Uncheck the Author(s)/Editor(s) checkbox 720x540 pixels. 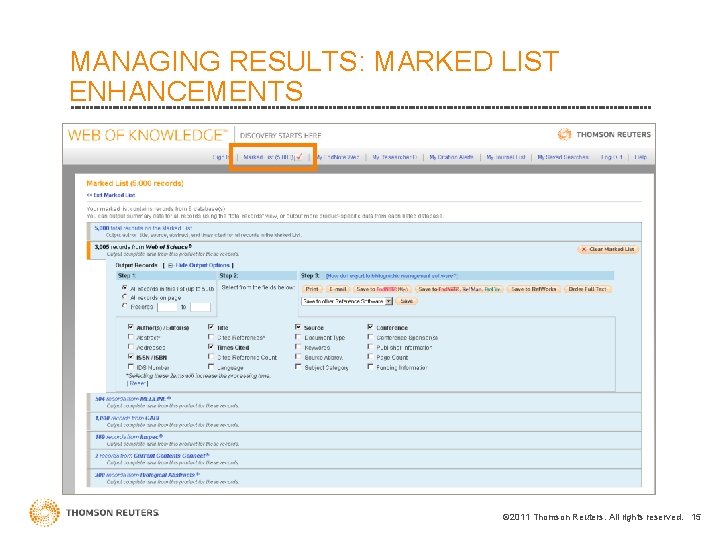(131, 327)
